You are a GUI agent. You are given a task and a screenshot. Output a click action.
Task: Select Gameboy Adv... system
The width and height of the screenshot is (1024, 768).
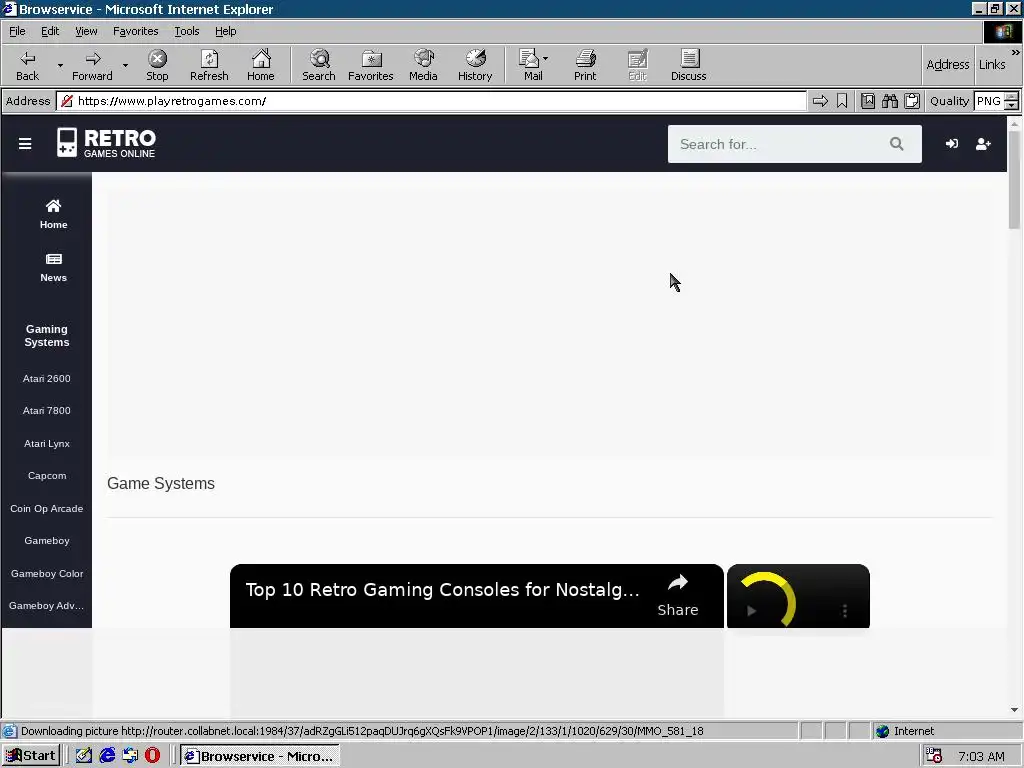(x=46, y=605)
